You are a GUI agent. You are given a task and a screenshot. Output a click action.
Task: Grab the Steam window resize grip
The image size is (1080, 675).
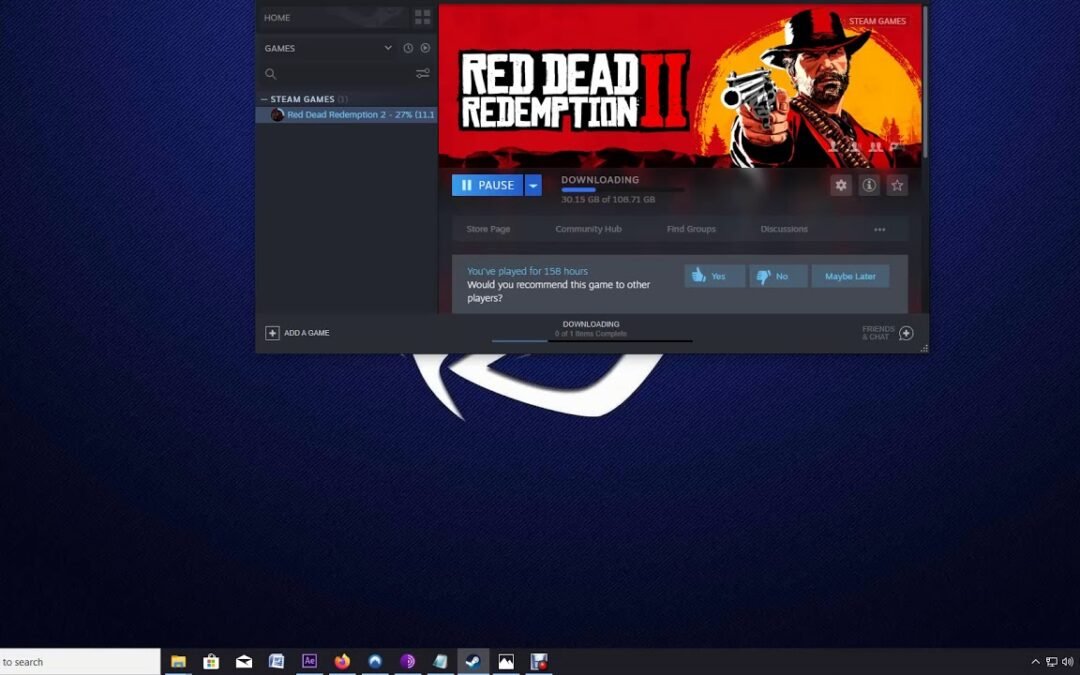point(924,349)
